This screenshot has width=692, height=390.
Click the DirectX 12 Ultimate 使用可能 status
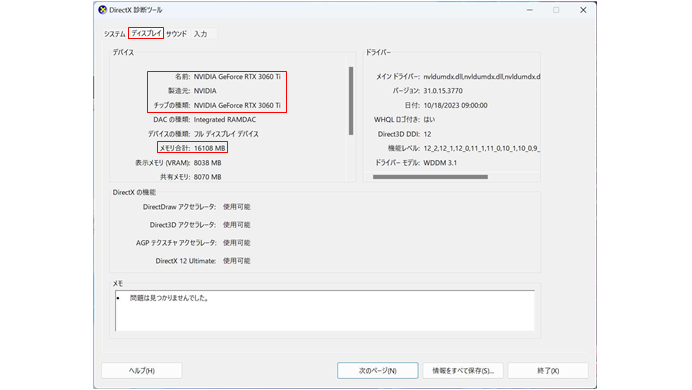237,261
